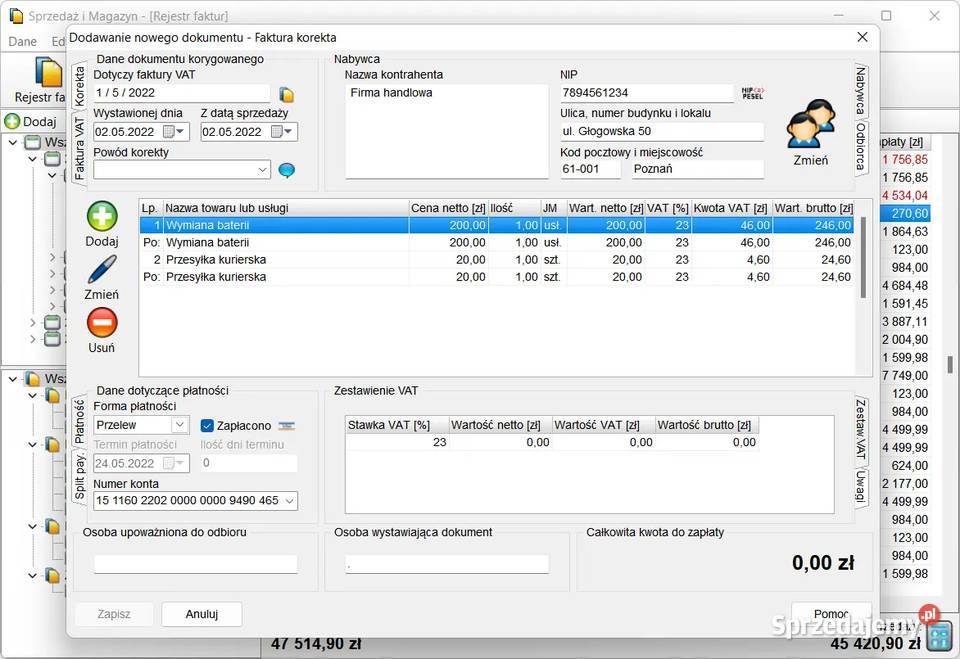The width and height of the screenshot is (960, 659).
Task: Click the payment card icon next to Zapłacono
Action: [x=286, y=425]
